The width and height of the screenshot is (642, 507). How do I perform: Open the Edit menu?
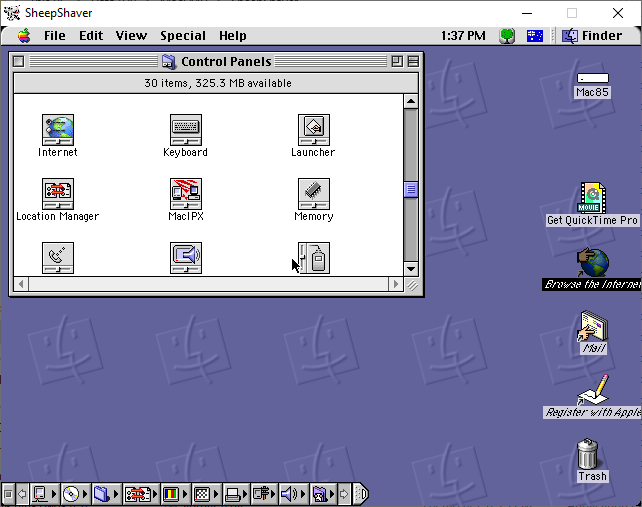[91, 36]
